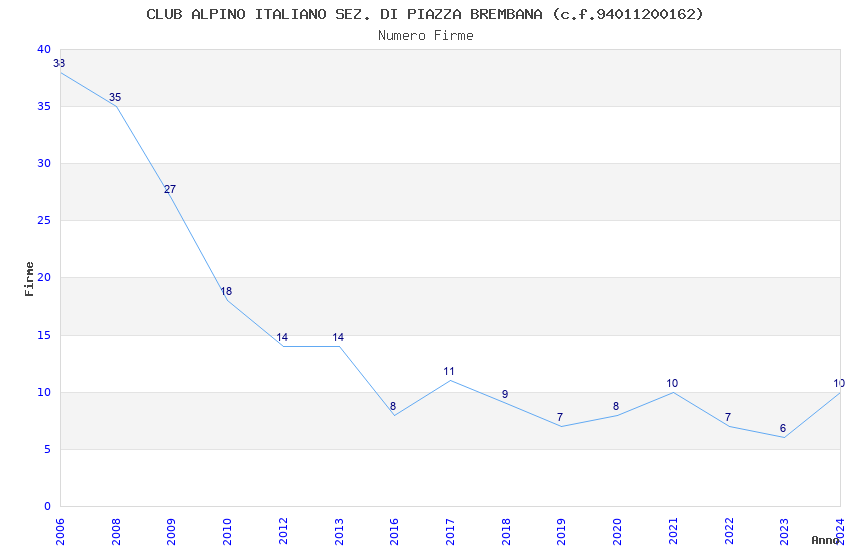
Task: Click the y-axis tick value 30
Action: tap(44, 163)
